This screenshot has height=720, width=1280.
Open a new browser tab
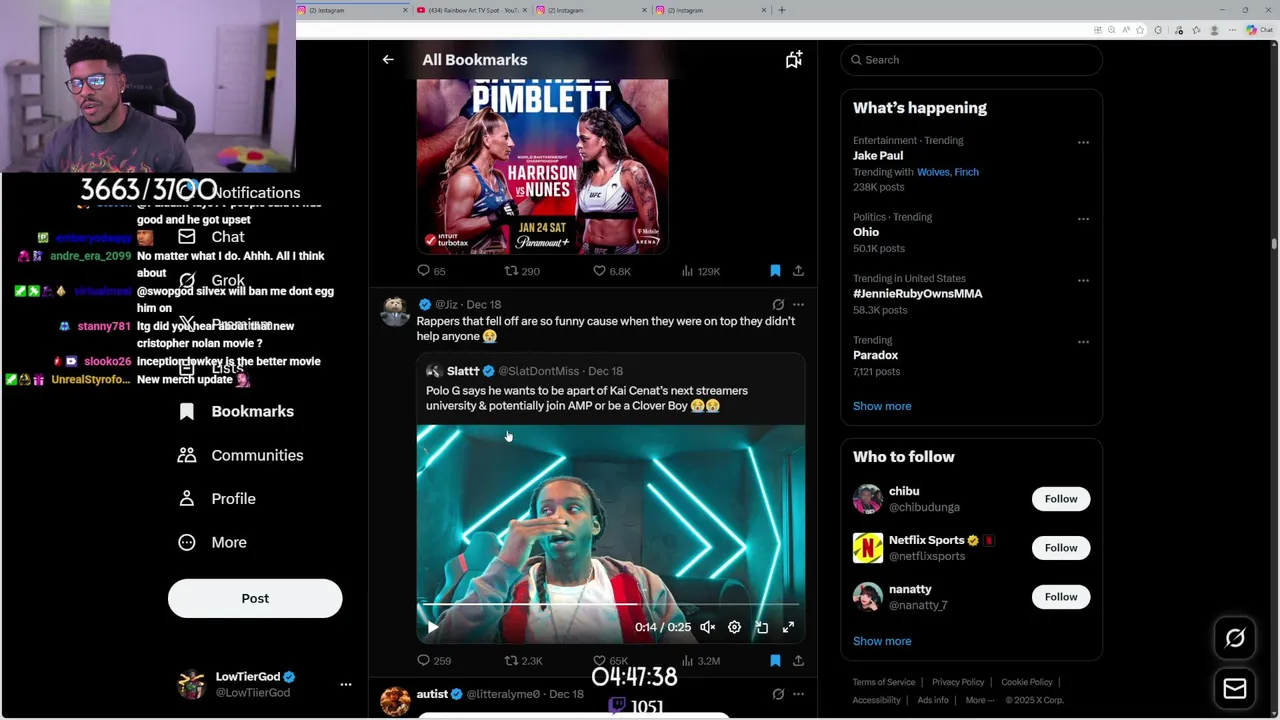click(782, 10)
